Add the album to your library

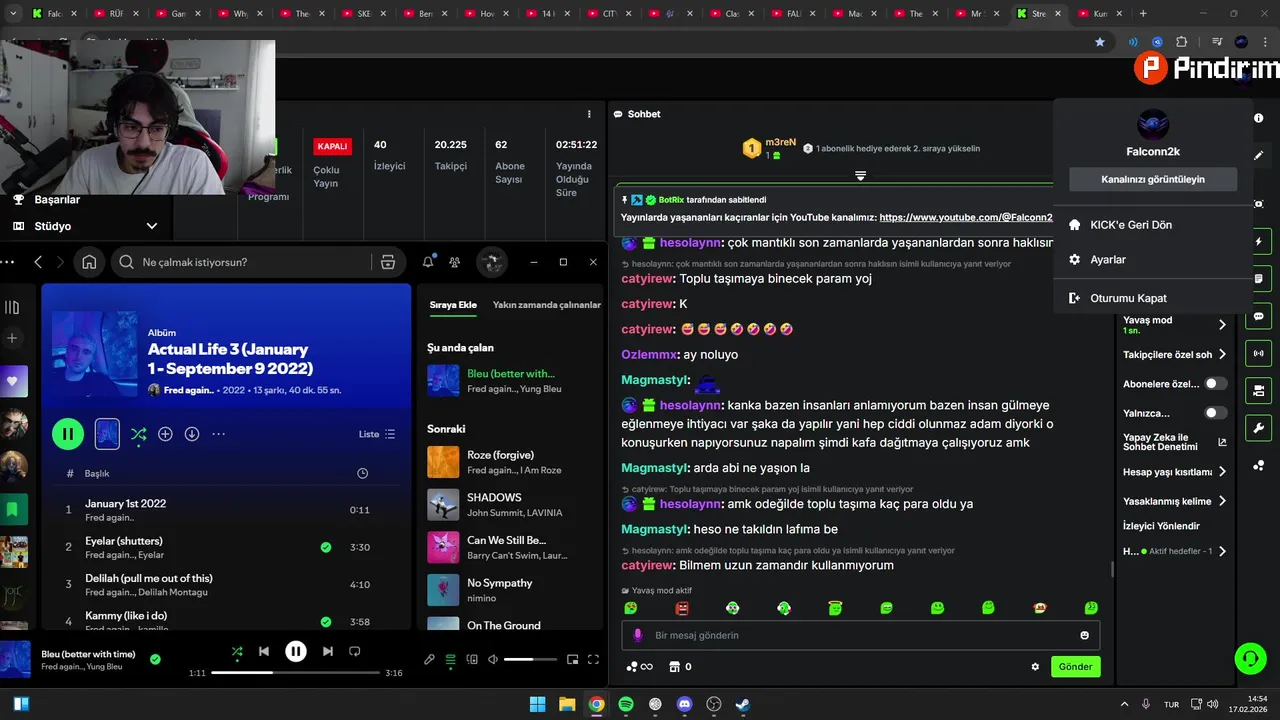pos(165,434)
